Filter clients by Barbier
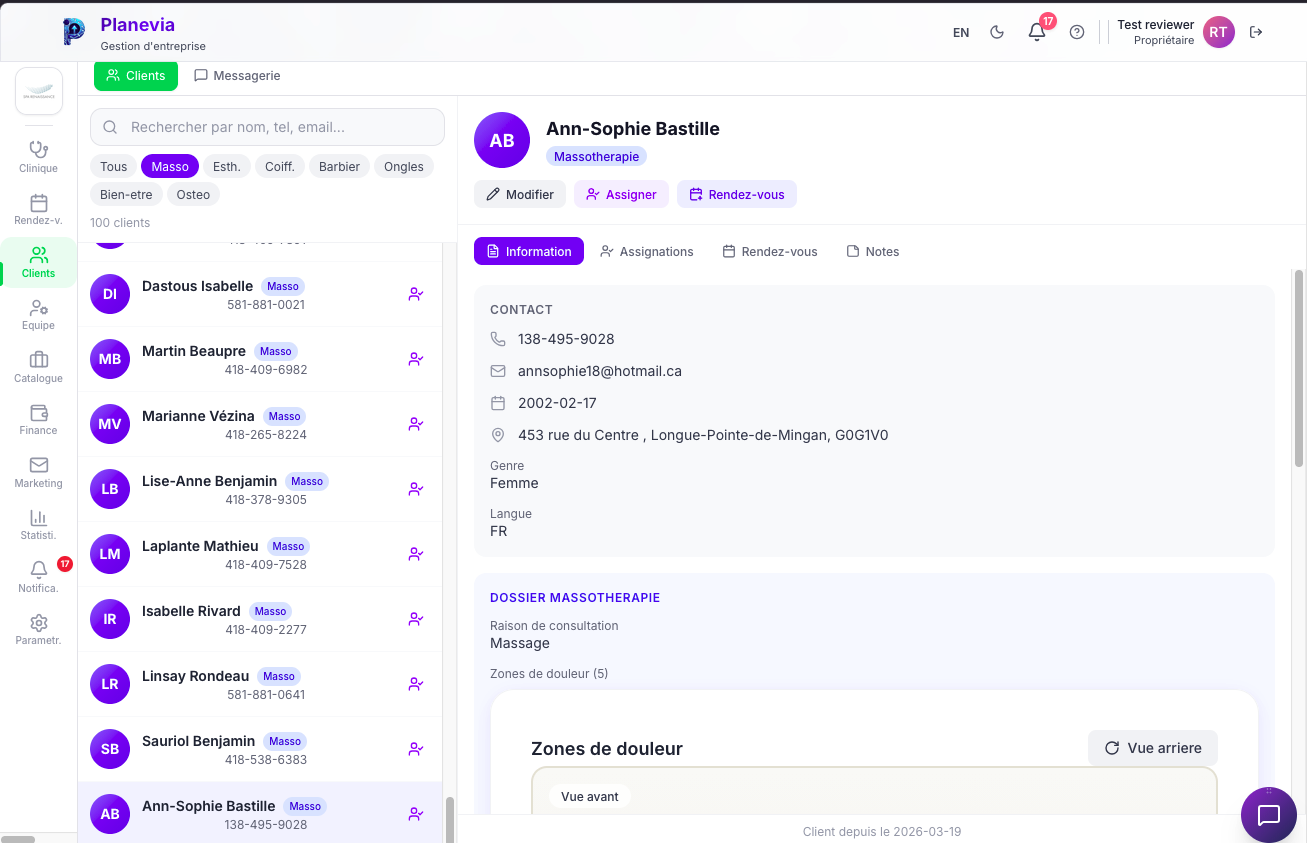 [340, 166]
